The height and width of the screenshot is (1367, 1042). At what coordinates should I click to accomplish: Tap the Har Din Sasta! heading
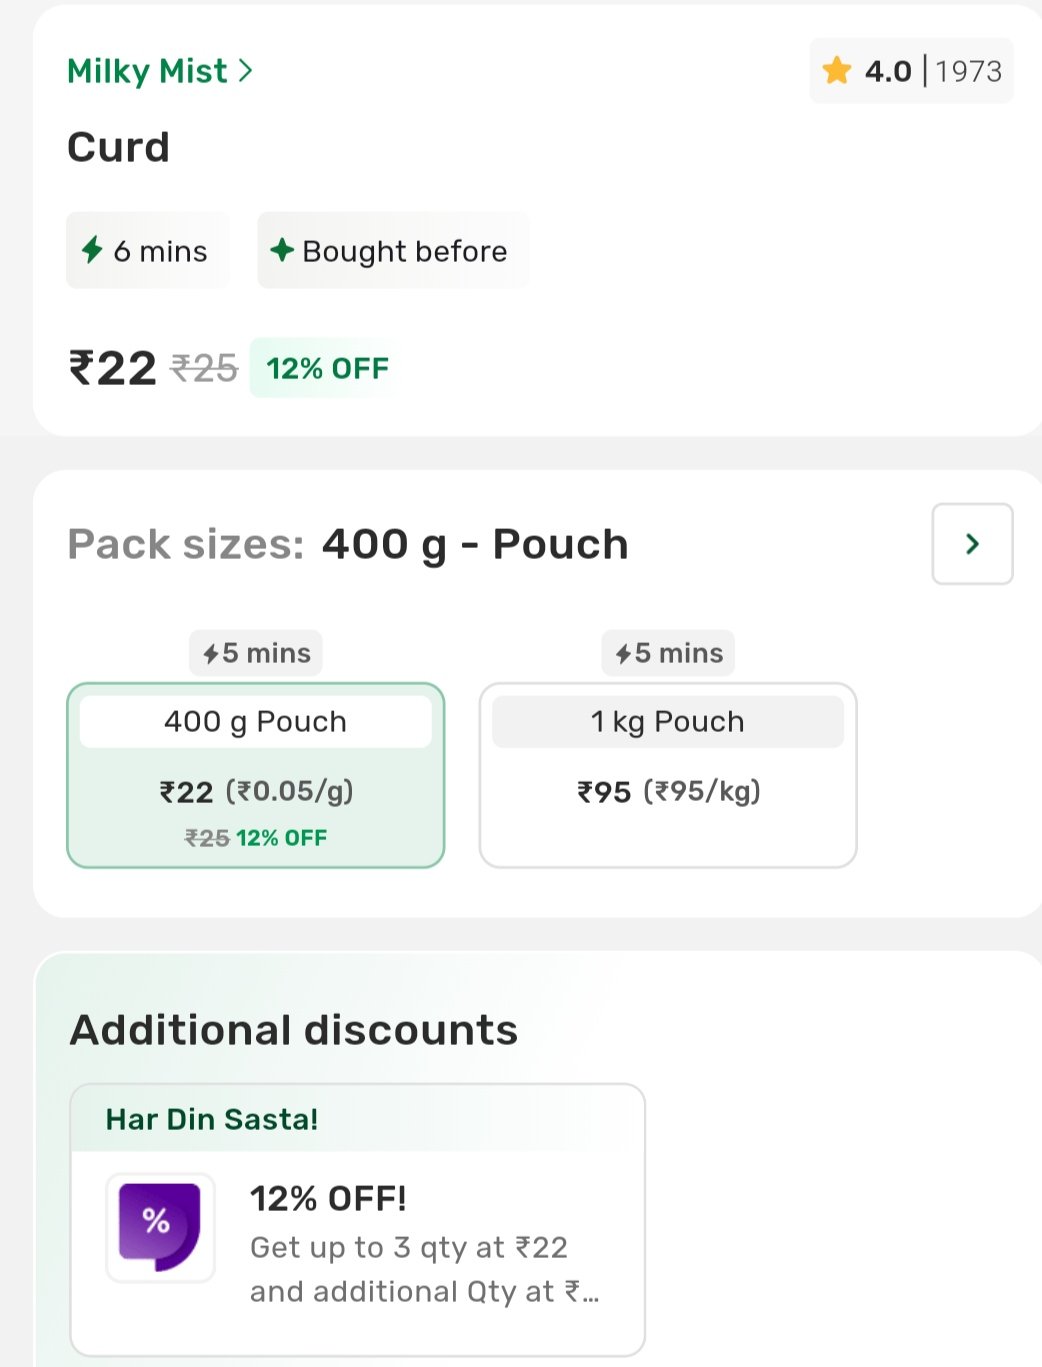212,1119
